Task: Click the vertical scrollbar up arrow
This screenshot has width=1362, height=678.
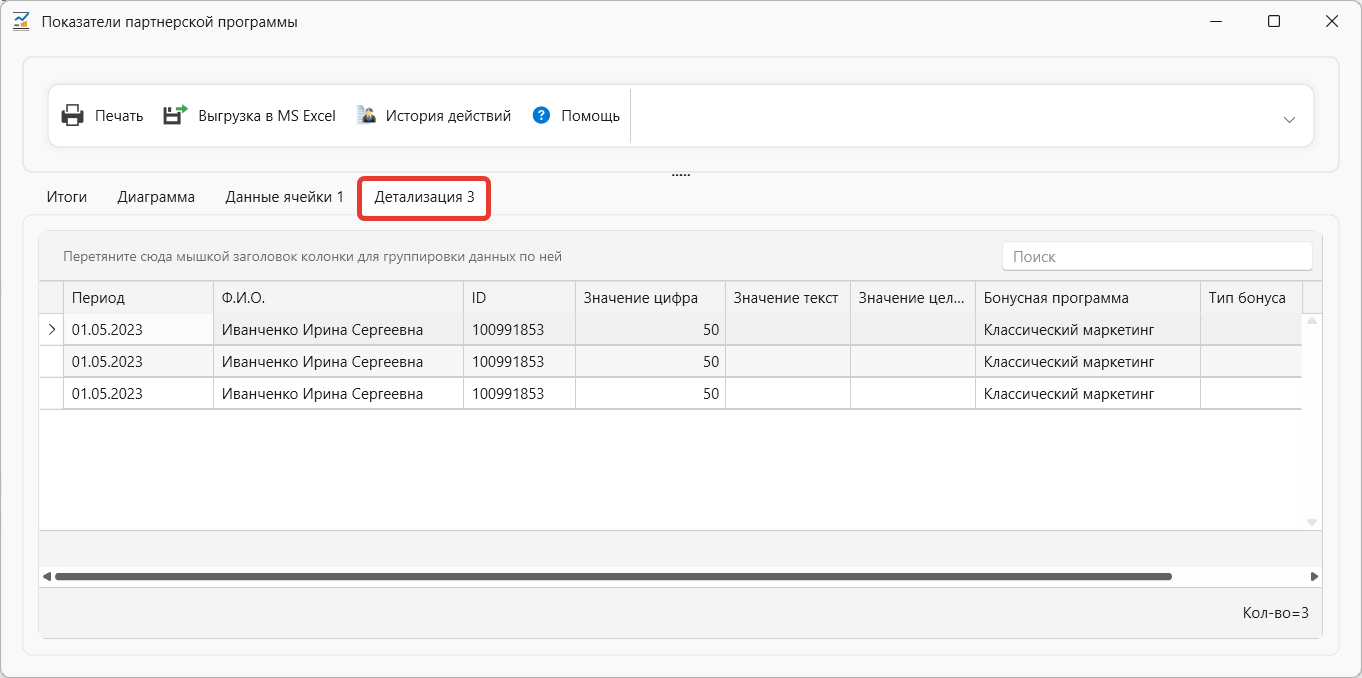Action: click(x=1312, y=321)
